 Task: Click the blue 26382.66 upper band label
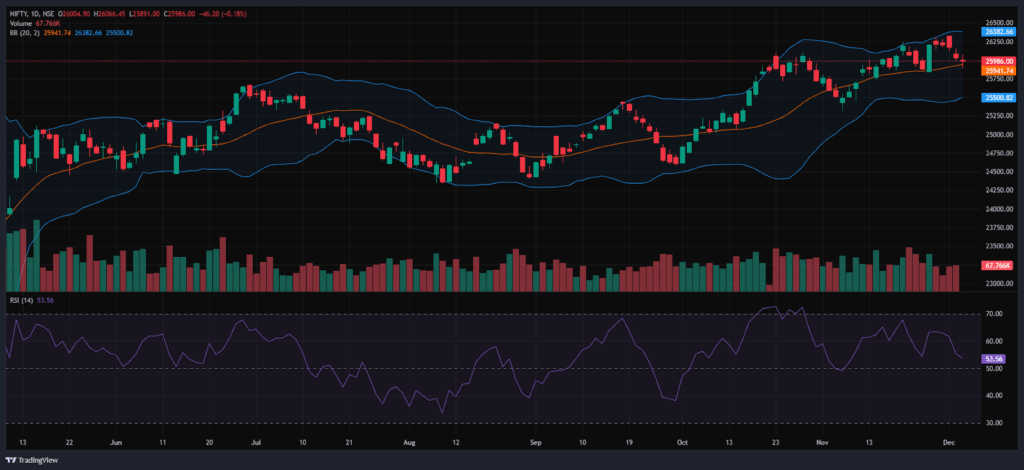point(1000,31)
